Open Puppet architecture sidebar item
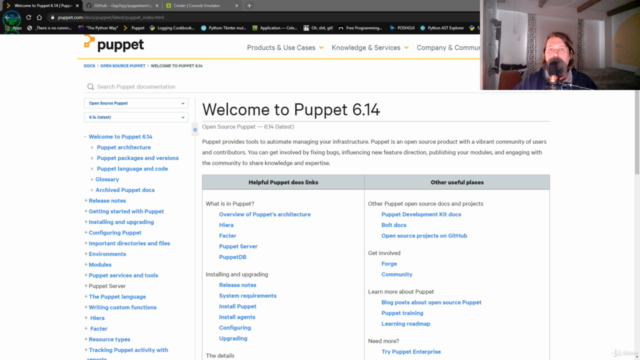 point(124,147)
